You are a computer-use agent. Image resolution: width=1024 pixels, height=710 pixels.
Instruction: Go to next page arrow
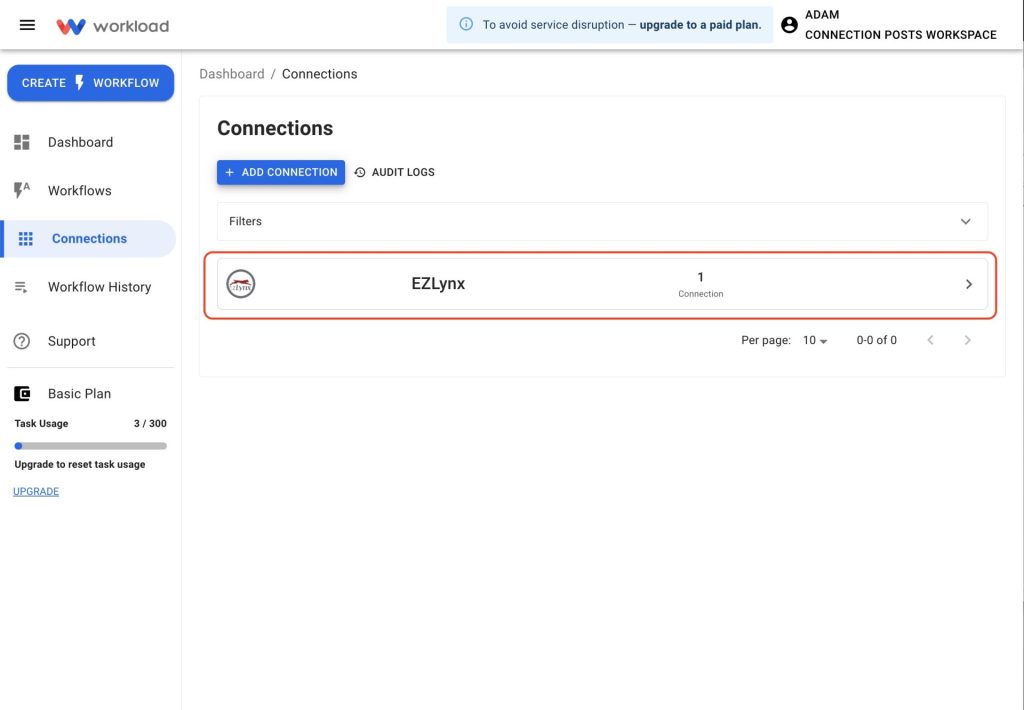tap(968, 340)
